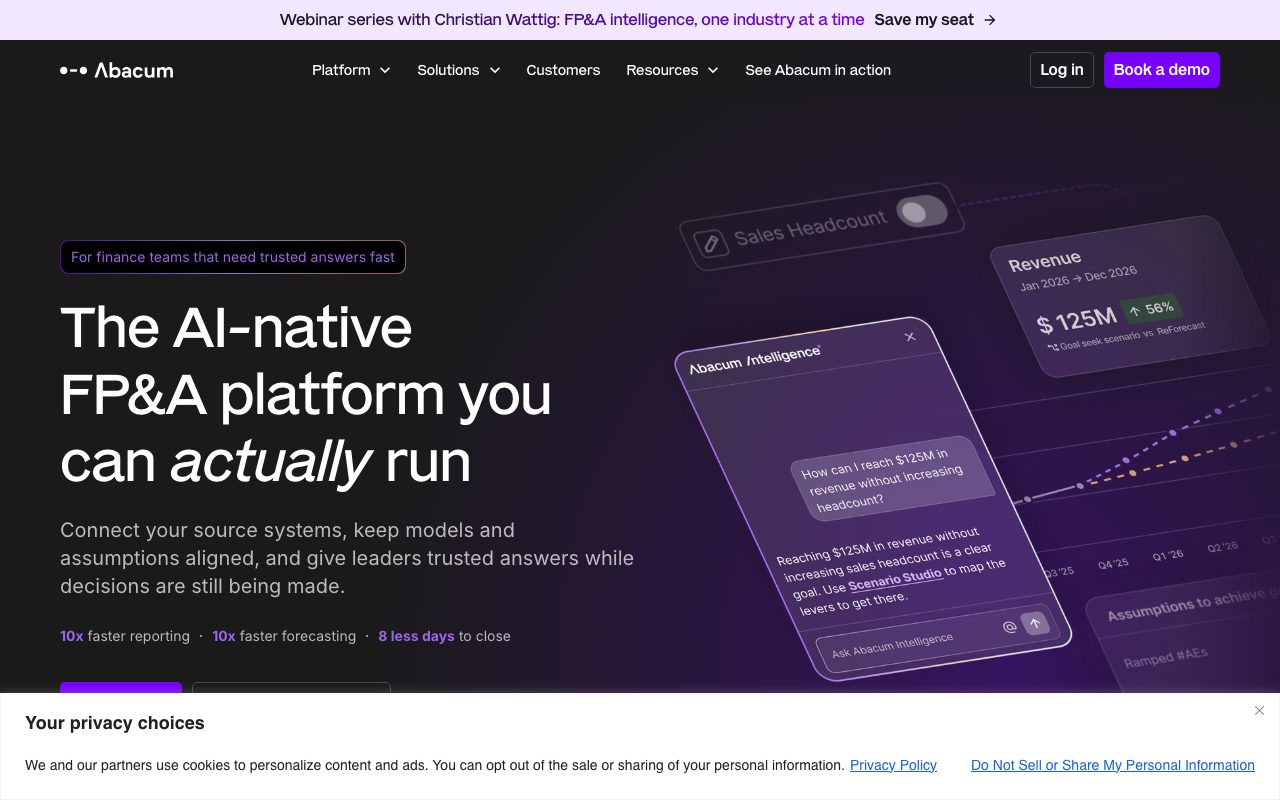Expand the Resources menu chevron
1280x800 pixels.
coord(713,70)
